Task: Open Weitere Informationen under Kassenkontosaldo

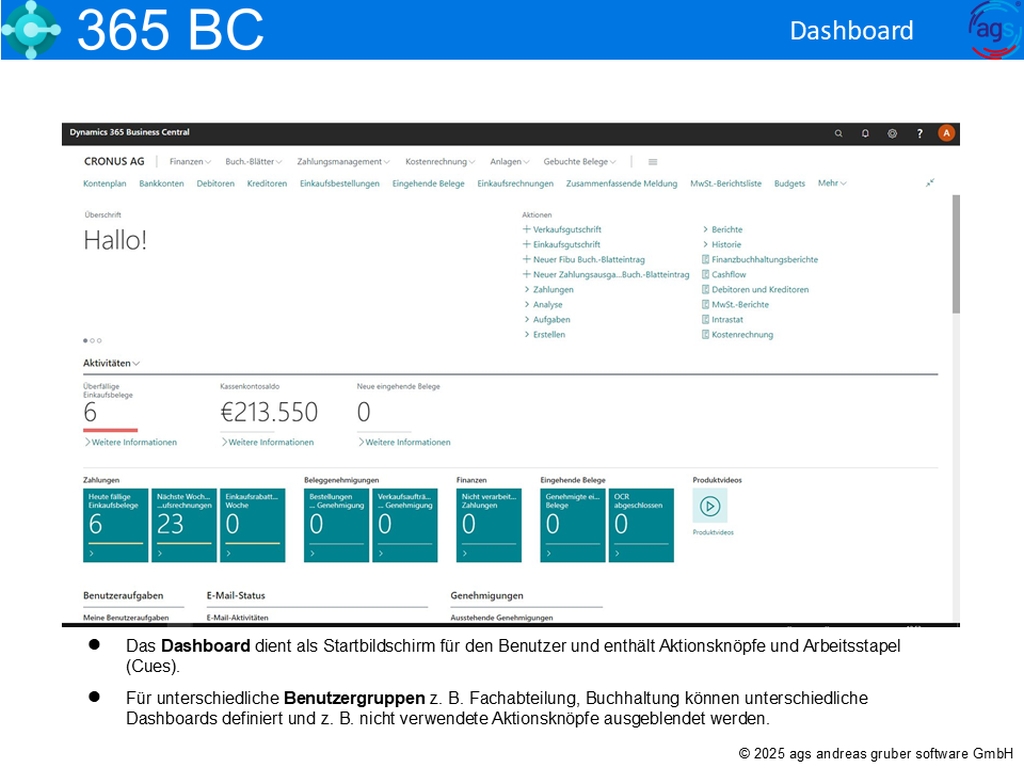Action: [268, 442]
